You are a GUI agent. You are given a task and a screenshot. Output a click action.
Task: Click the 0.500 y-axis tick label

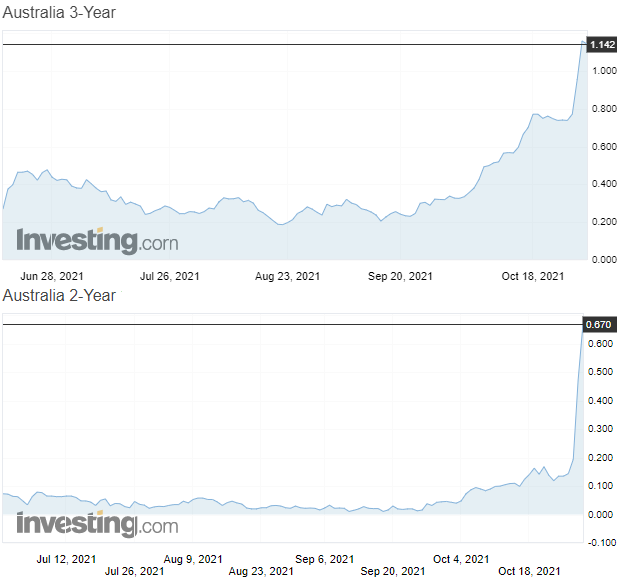point(603,372)
